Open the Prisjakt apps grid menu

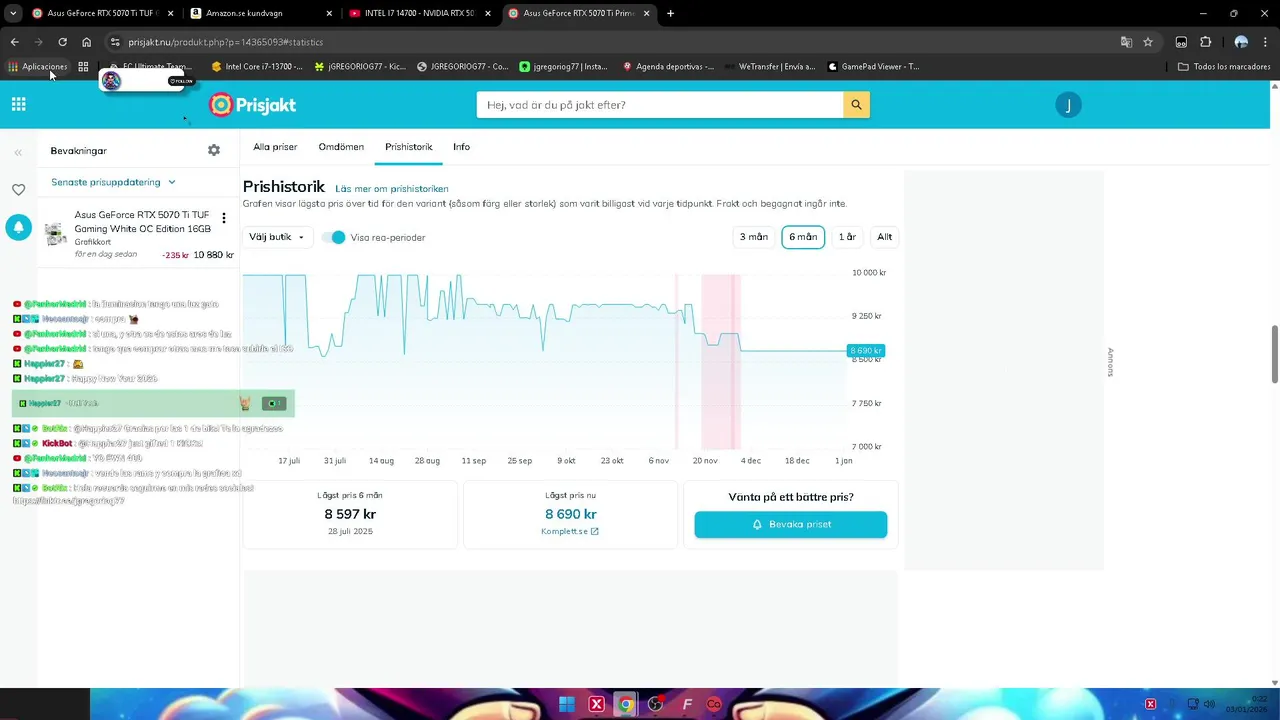click(18, 104)
